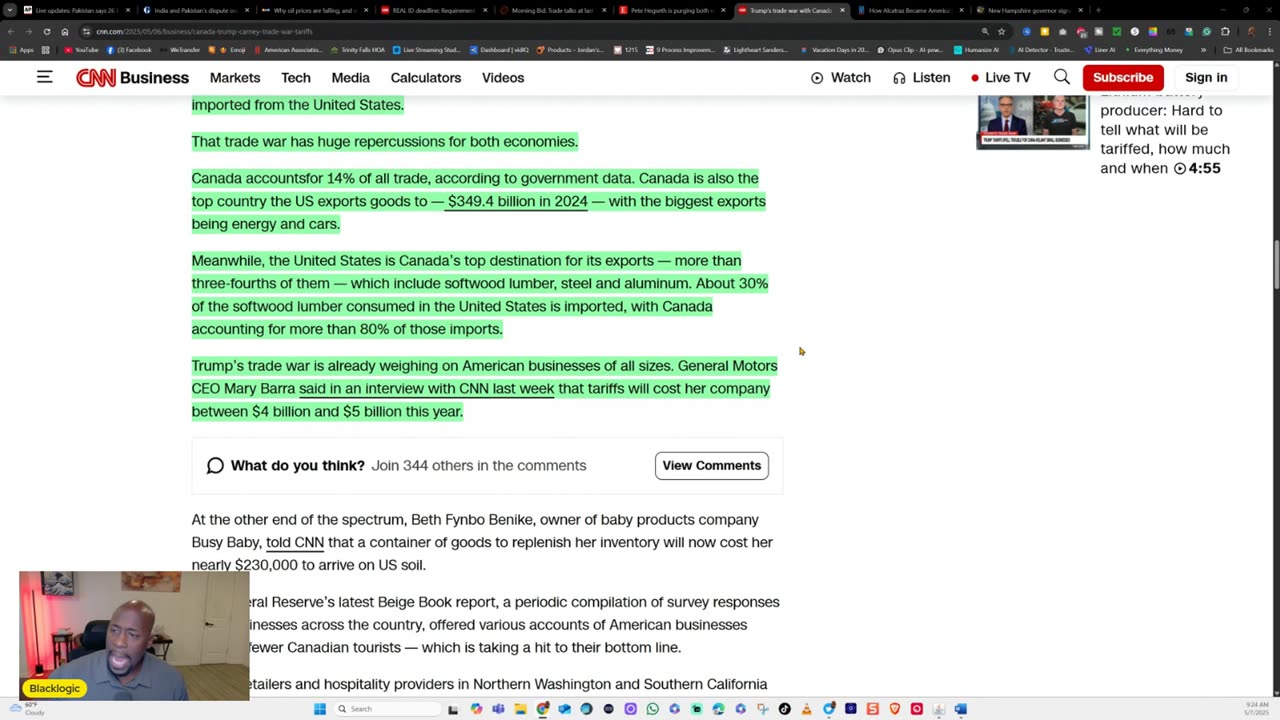Open the YouTube bookmark
The image size is (1280, 720).
click(81, 49)
